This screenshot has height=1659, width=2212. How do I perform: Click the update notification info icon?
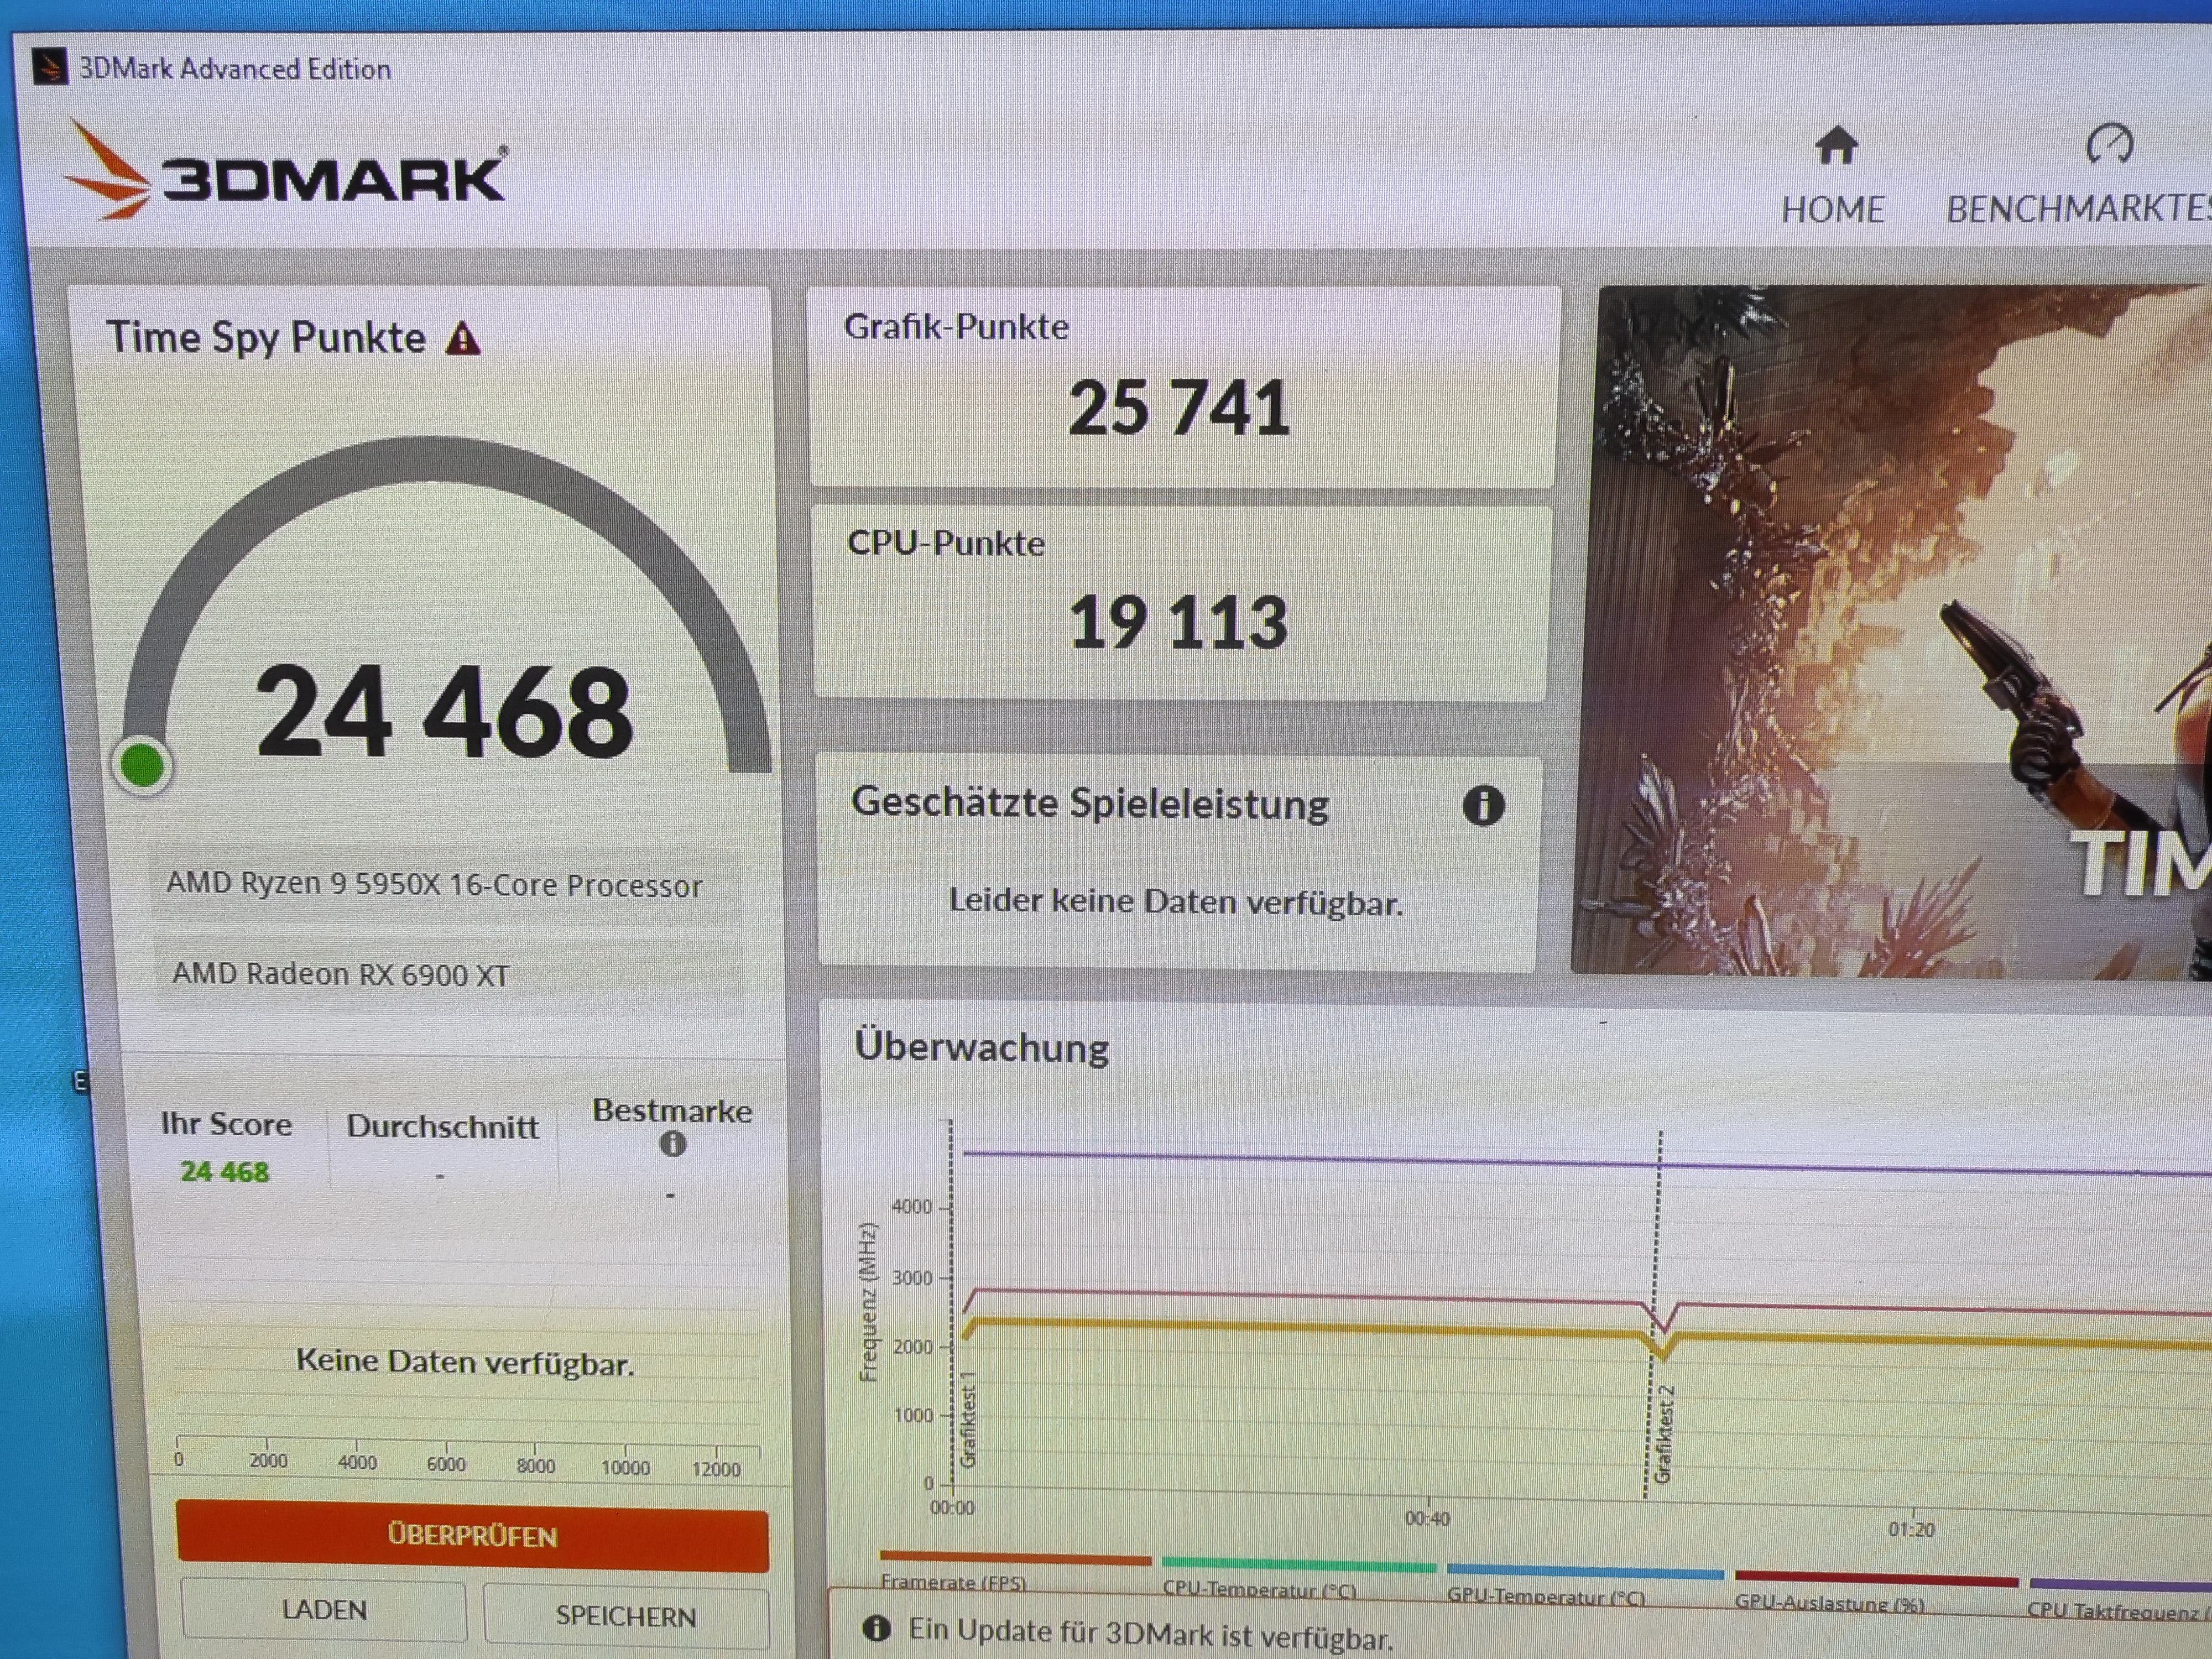876,1629
